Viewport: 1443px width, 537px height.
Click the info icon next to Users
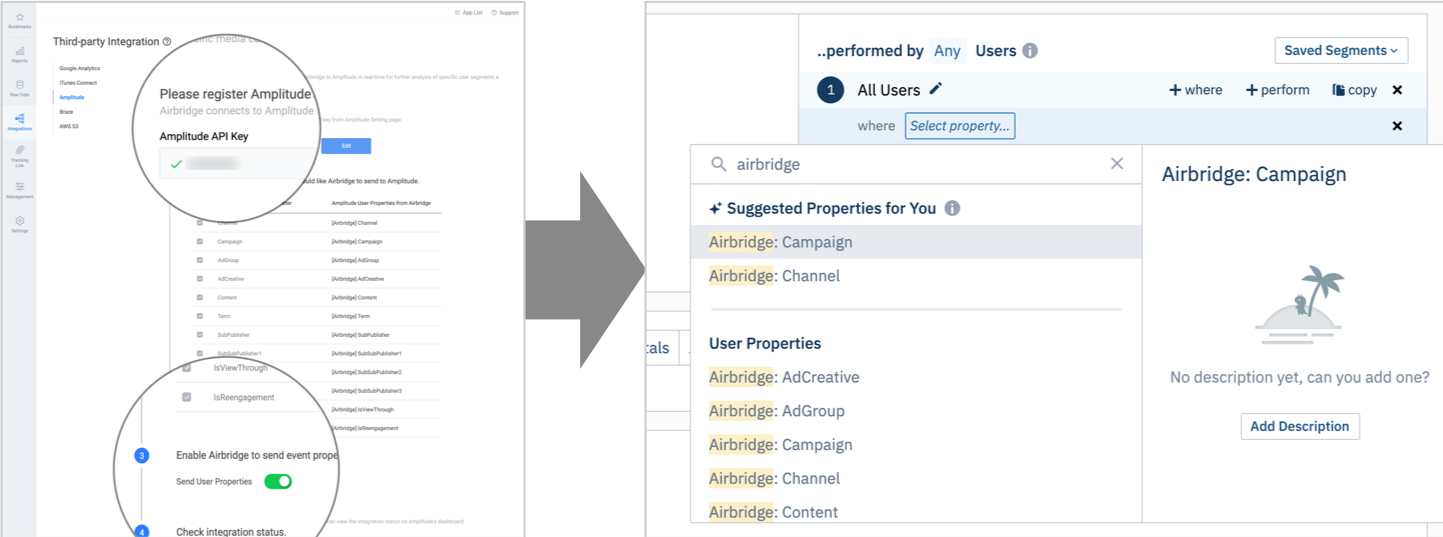click(x=1030, y=50)
